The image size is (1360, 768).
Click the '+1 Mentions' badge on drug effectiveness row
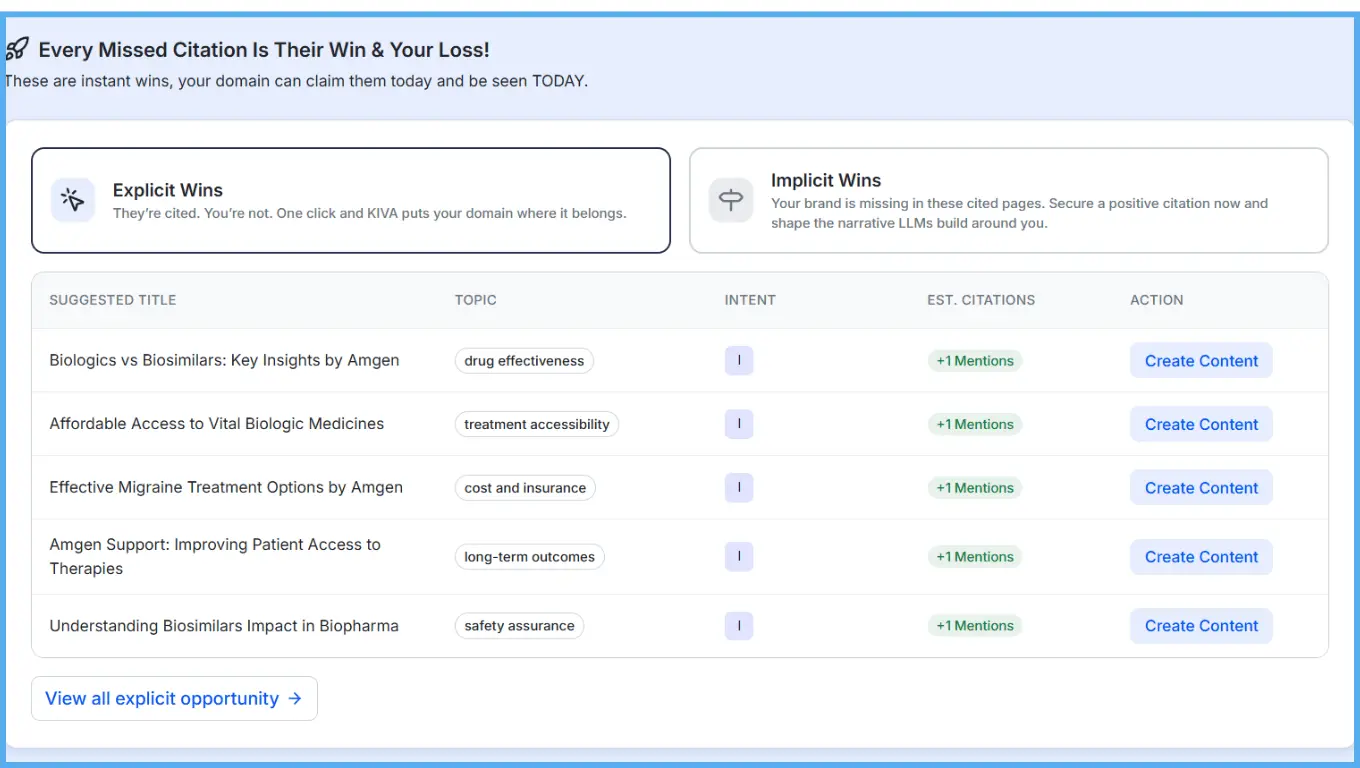click(x=974, y=360)
